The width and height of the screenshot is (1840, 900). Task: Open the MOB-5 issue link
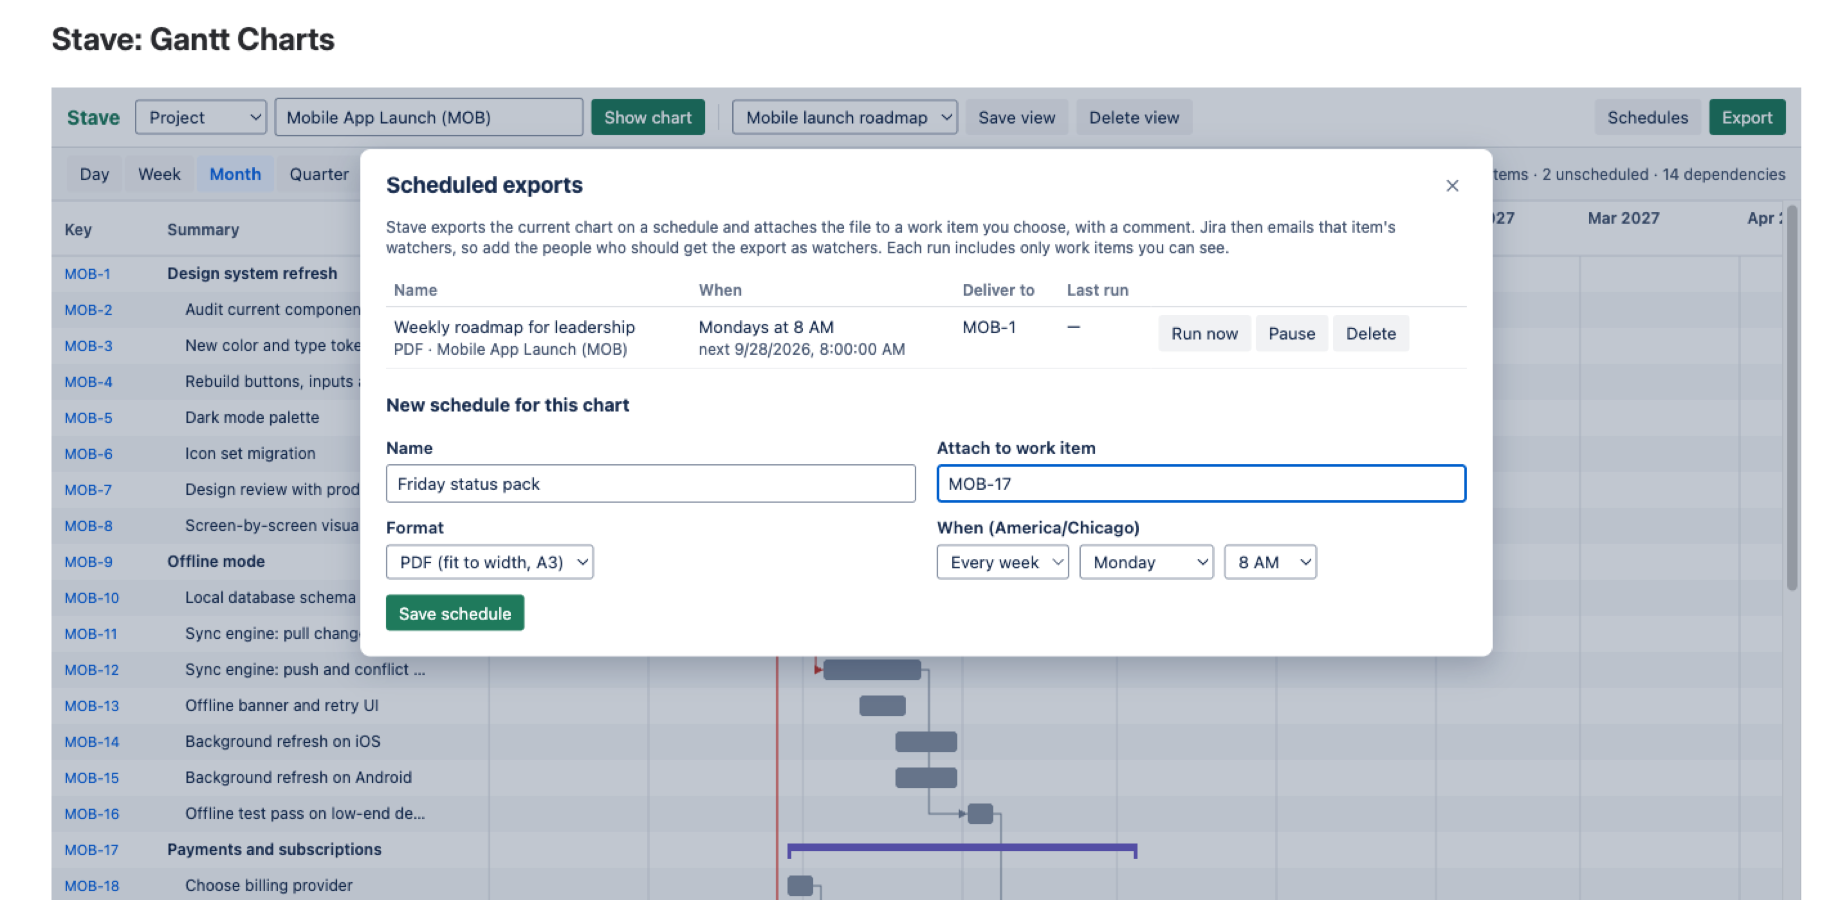click(89, 418)
